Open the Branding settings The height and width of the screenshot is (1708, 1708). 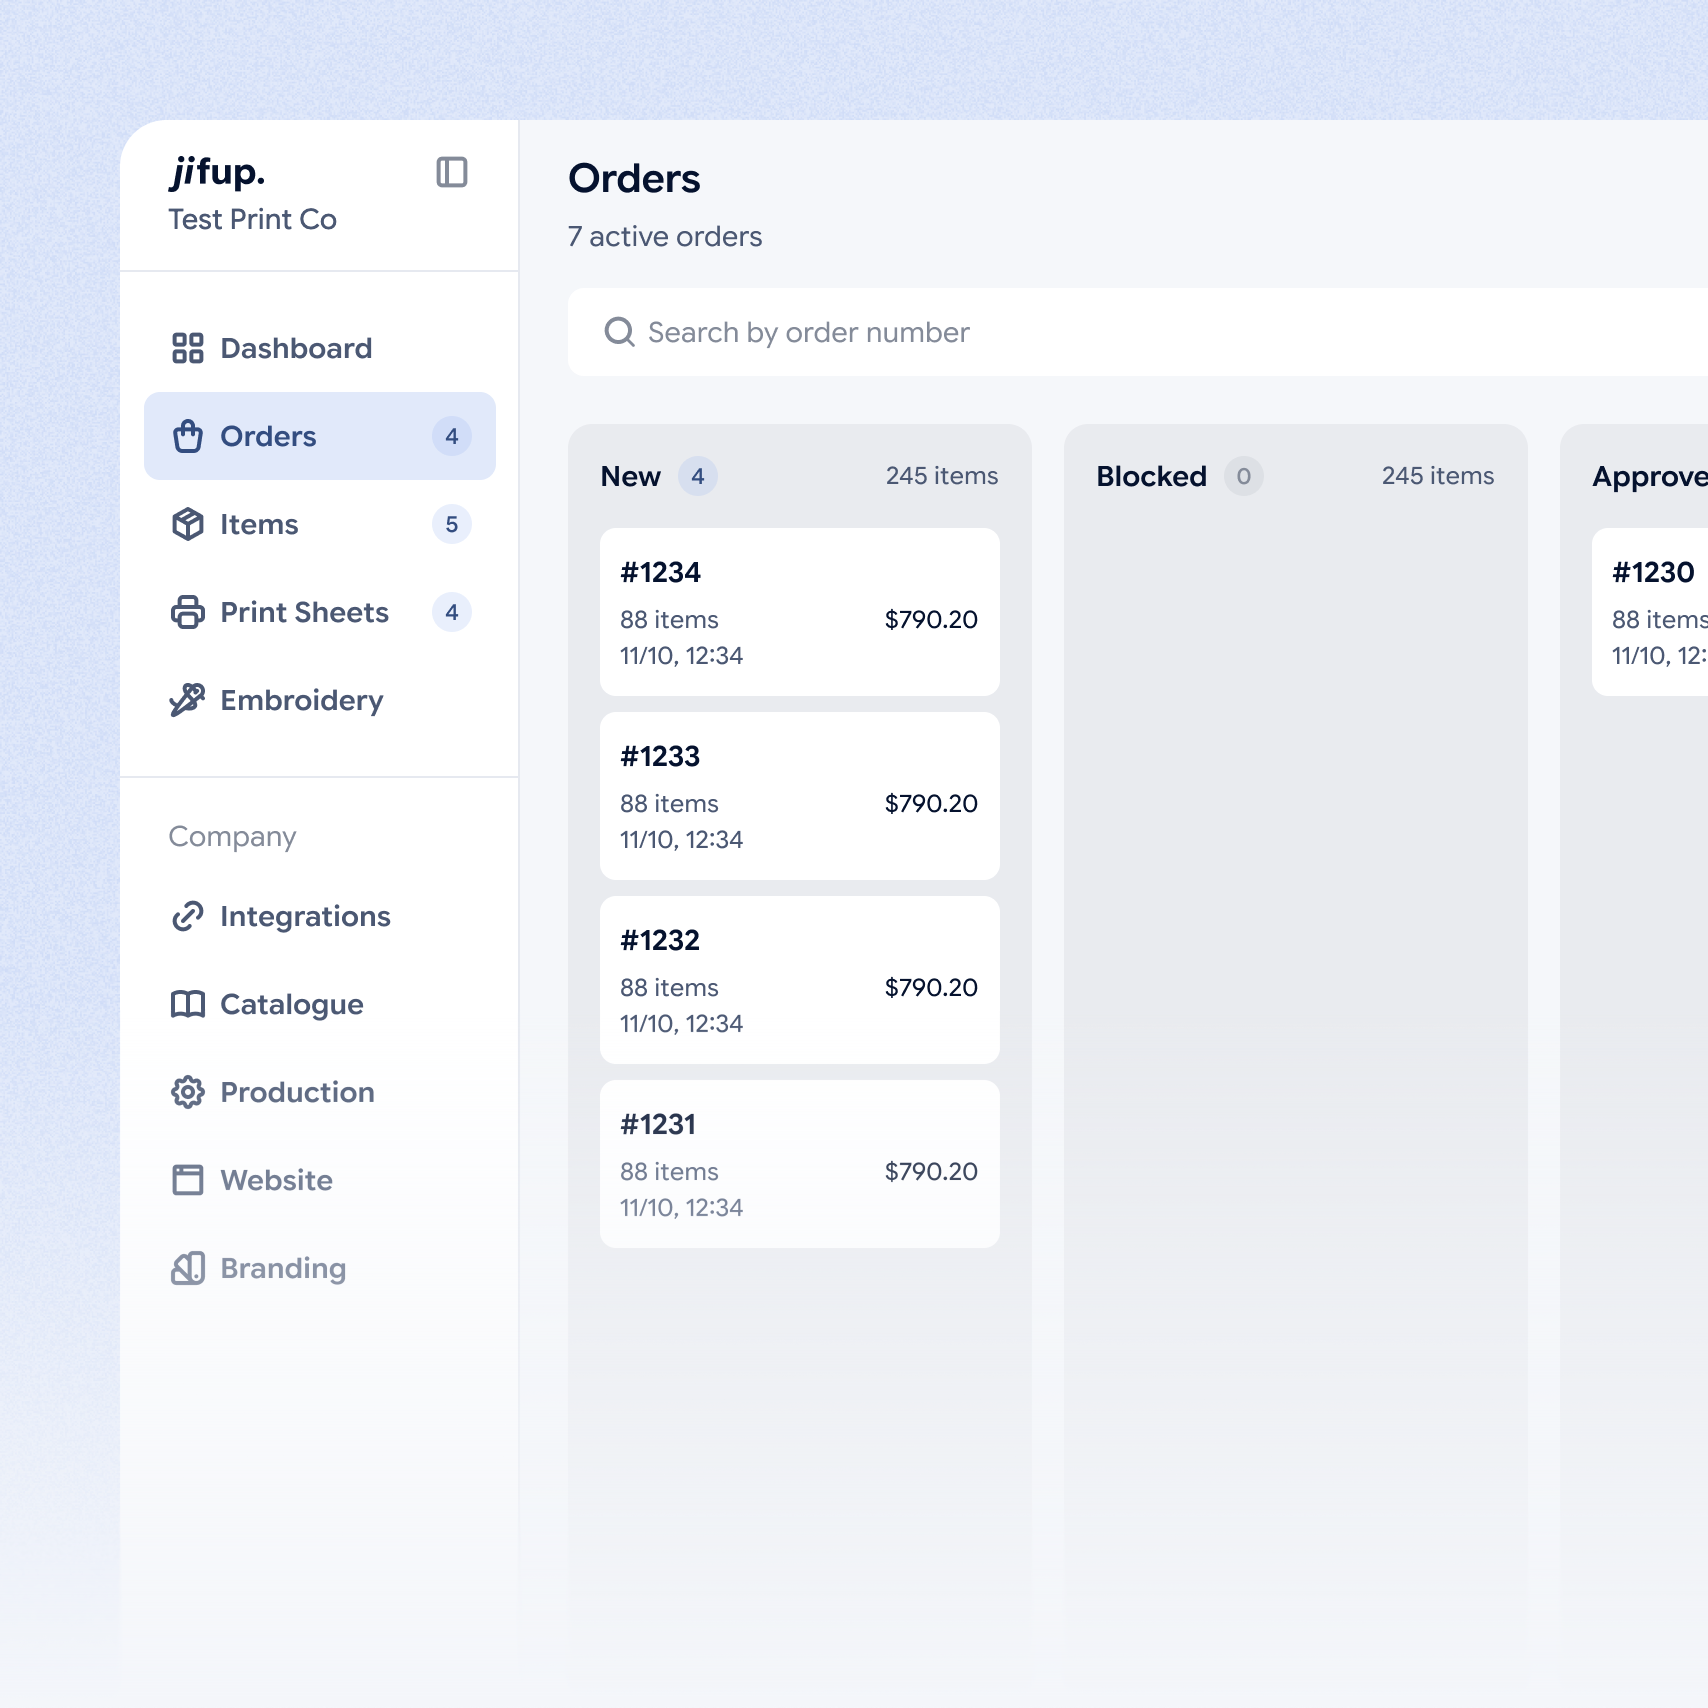point(320,1268)
